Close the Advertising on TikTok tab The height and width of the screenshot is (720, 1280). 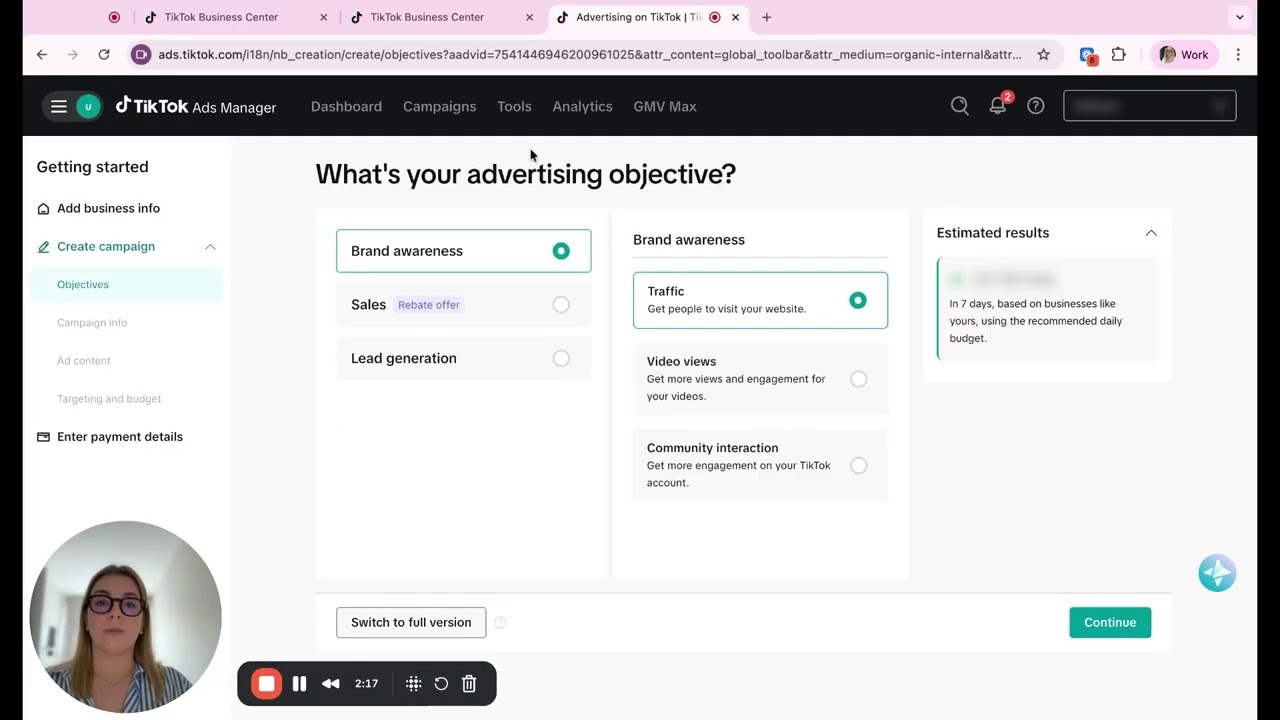point(736,17)
